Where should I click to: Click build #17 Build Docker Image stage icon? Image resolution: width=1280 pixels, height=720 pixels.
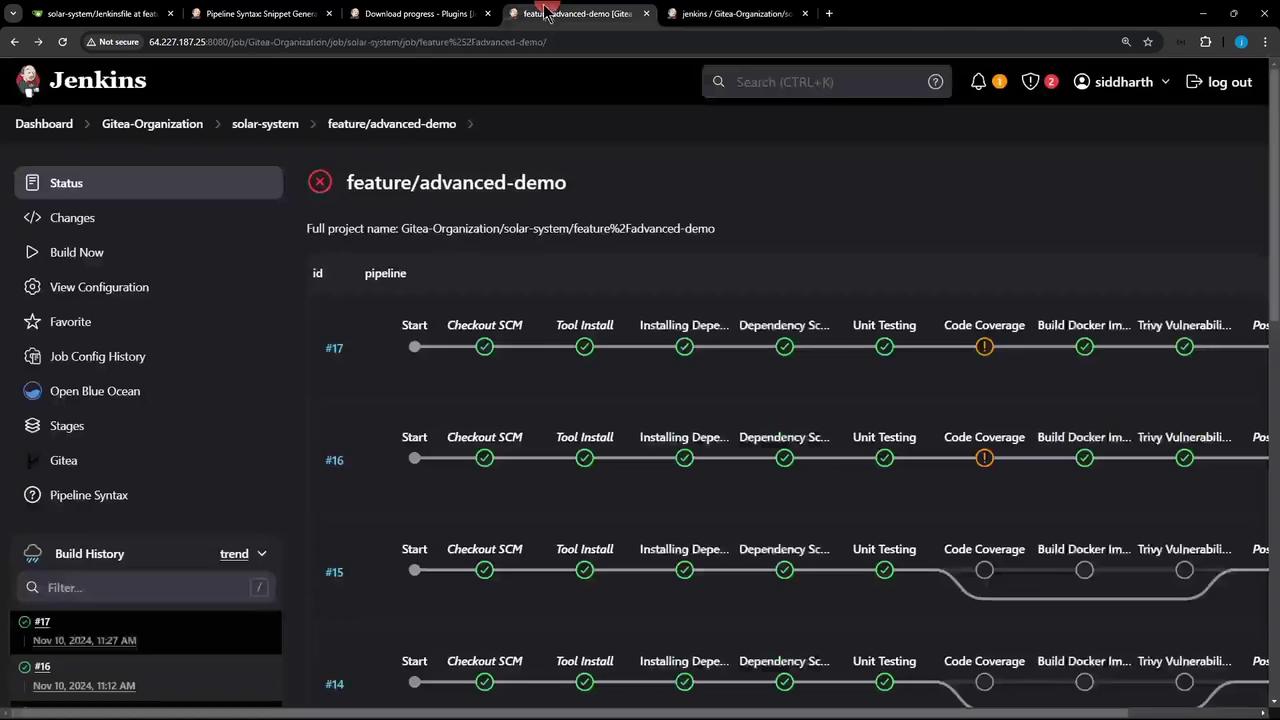click(x=1084, y=347)
